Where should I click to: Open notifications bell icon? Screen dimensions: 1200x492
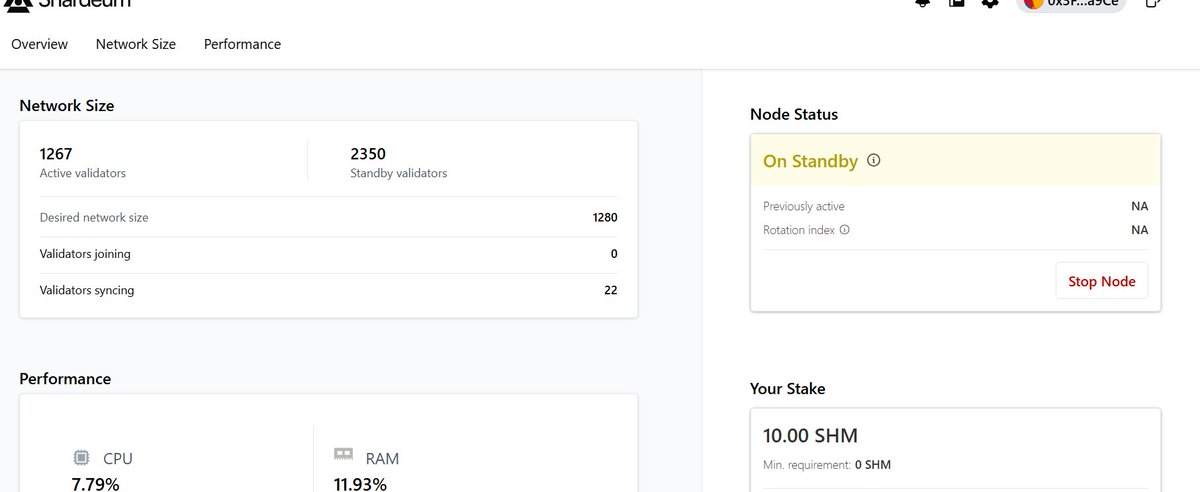click(x=922, y=3)
